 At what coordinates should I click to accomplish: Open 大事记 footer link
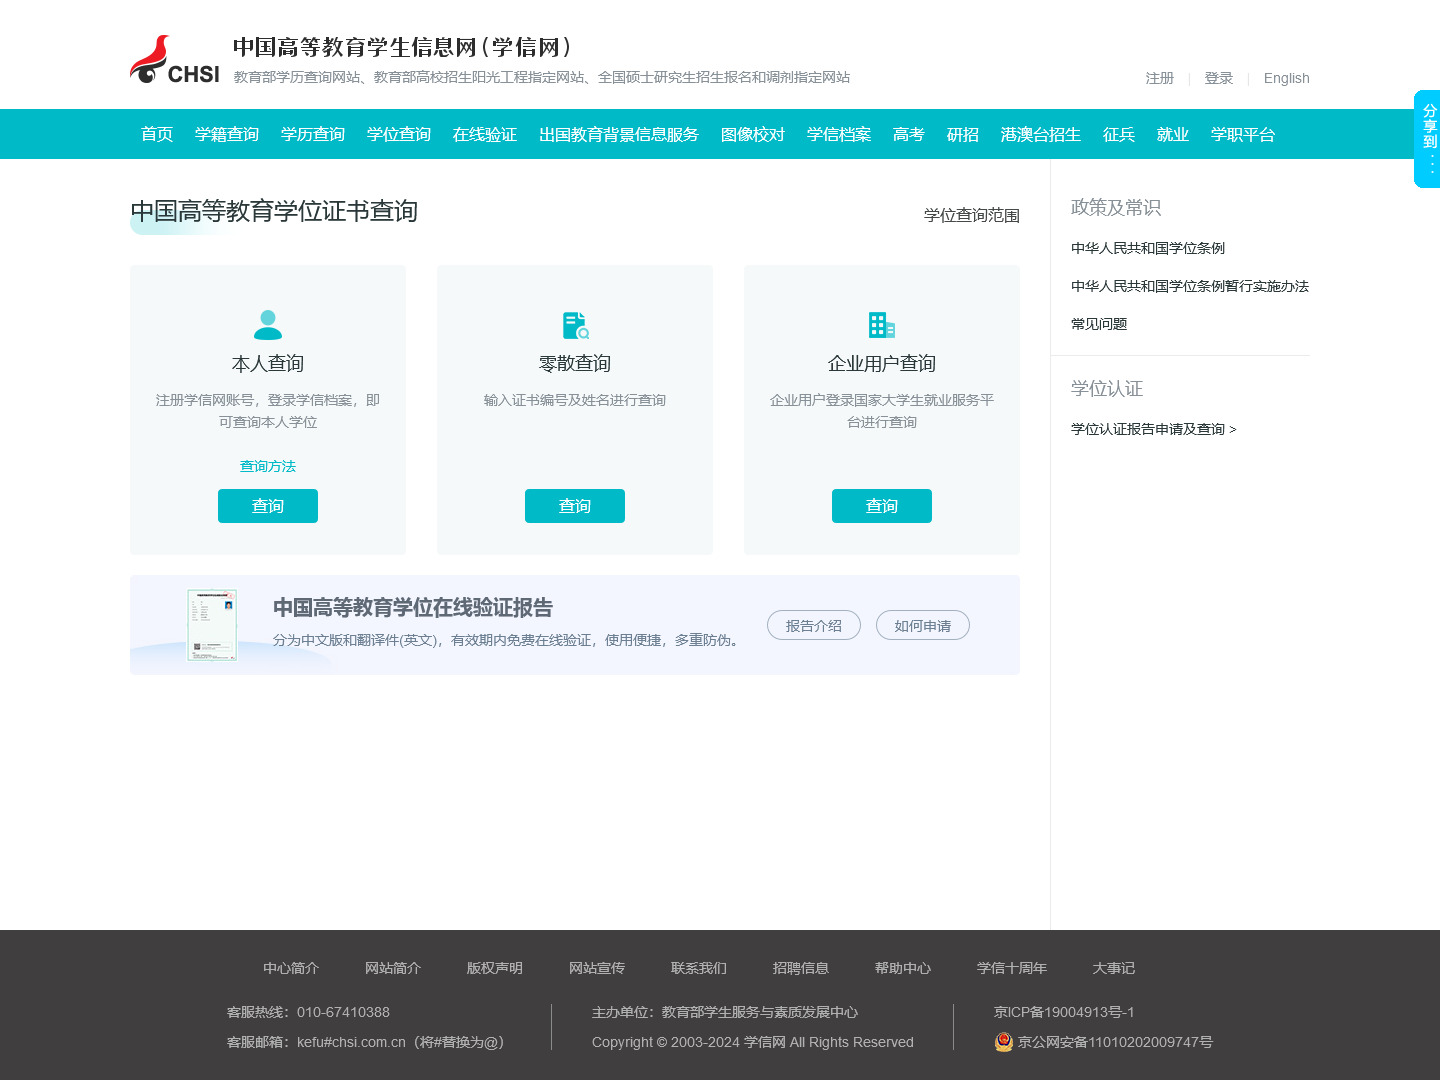(x=1114, y=968)
